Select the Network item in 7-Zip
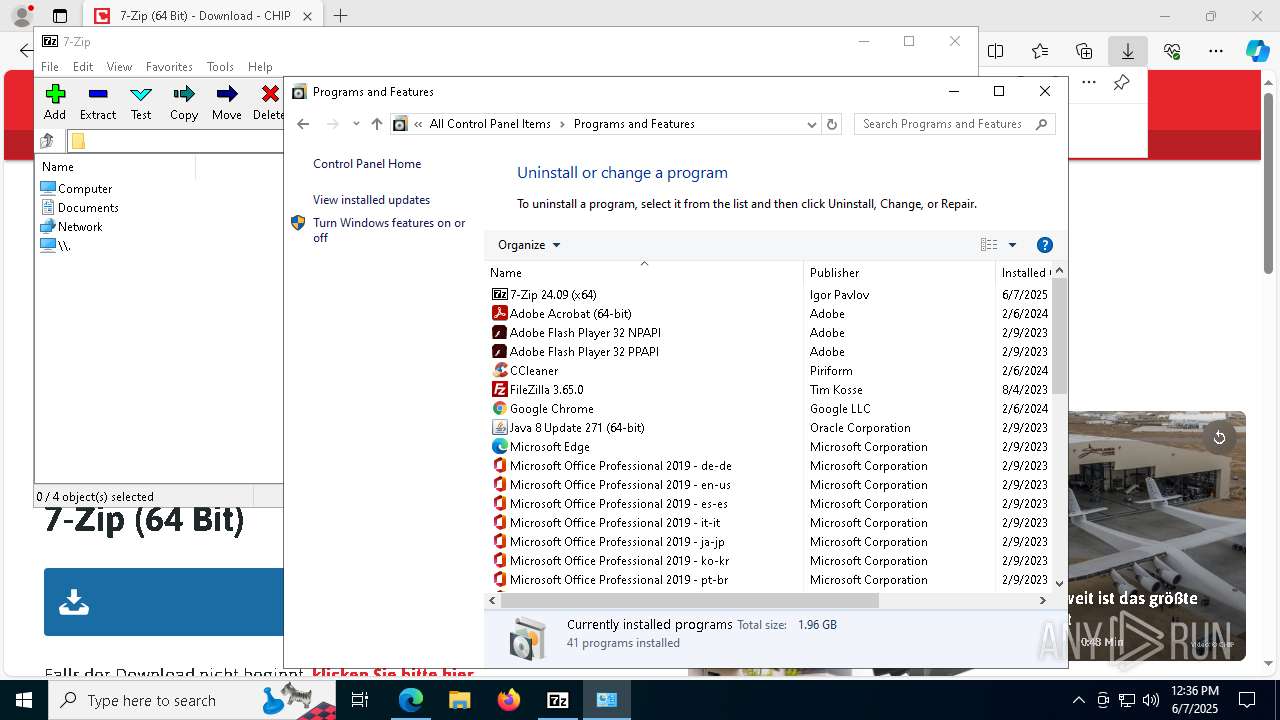 [72, 226]
